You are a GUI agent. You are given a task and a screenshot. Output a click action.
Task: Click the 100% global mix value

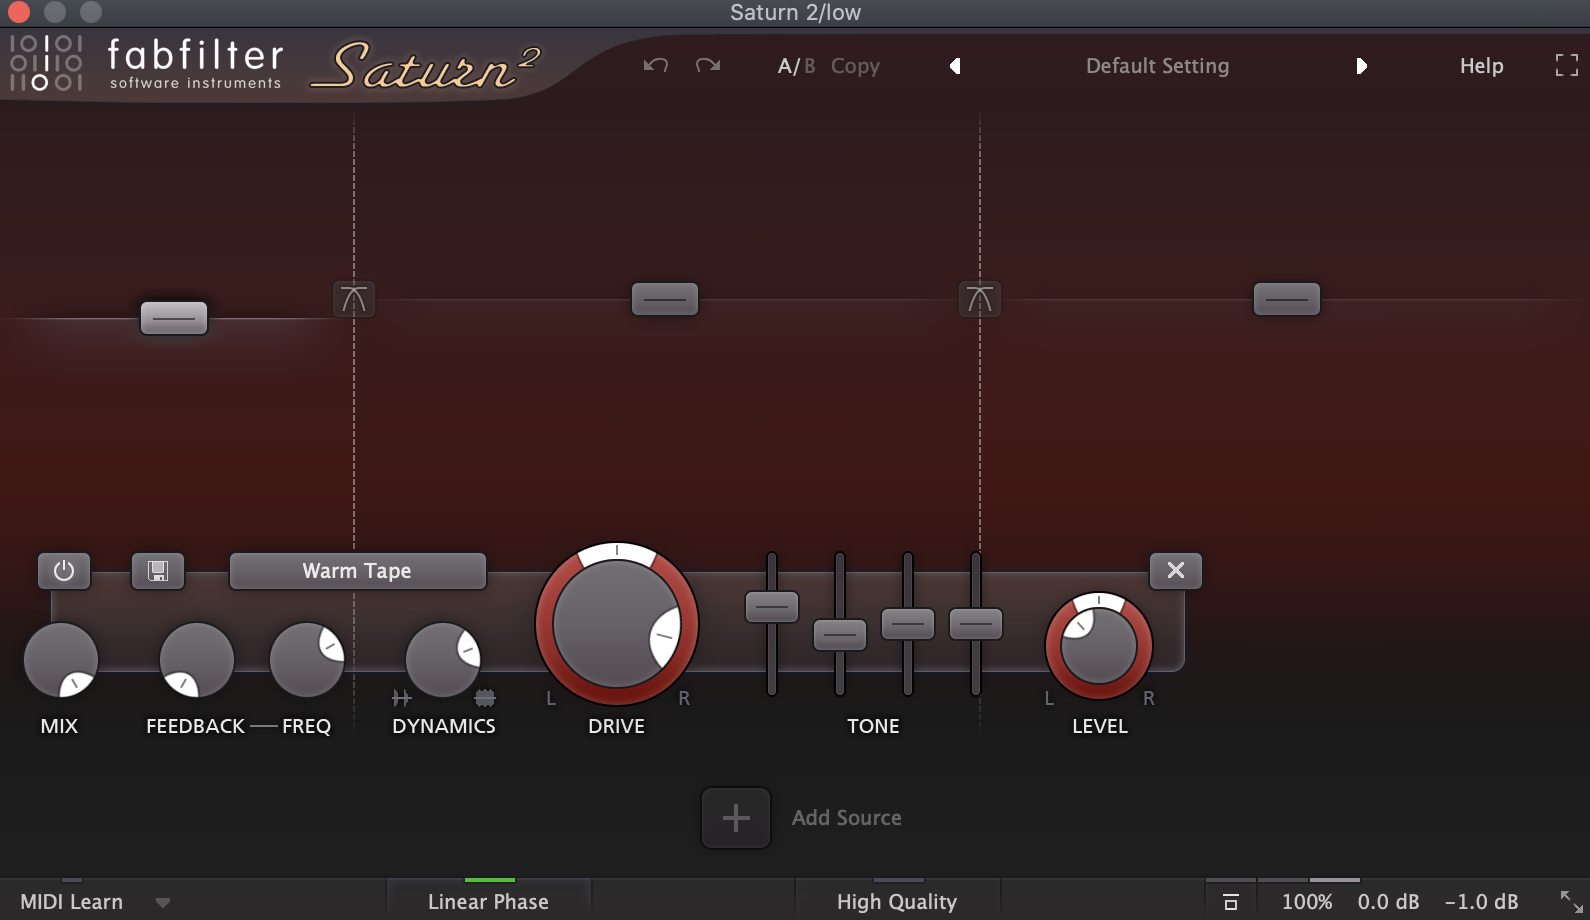pos(1307,902)
